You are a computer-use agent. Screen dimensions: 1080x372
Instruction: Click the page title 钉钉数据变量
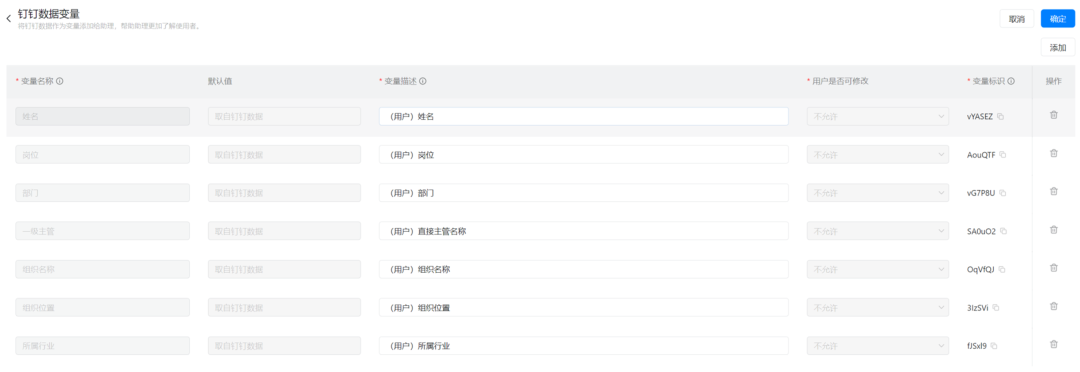click(x=48, y=14)
